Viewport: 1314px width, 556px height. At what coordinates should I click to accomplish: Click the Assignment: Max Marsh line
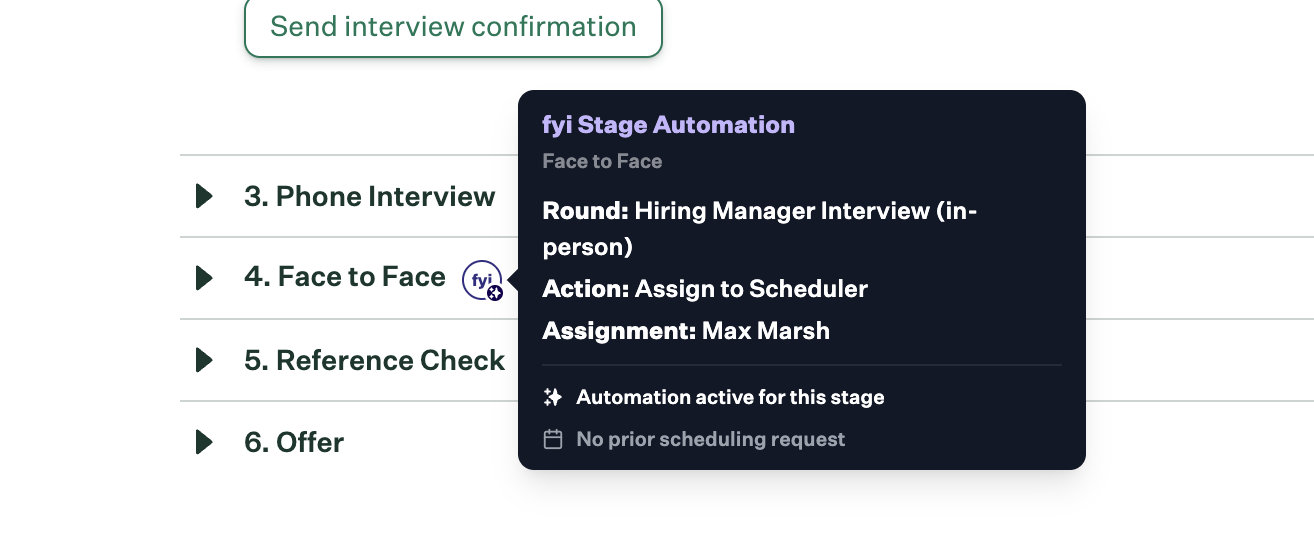(x=686, y=331)
